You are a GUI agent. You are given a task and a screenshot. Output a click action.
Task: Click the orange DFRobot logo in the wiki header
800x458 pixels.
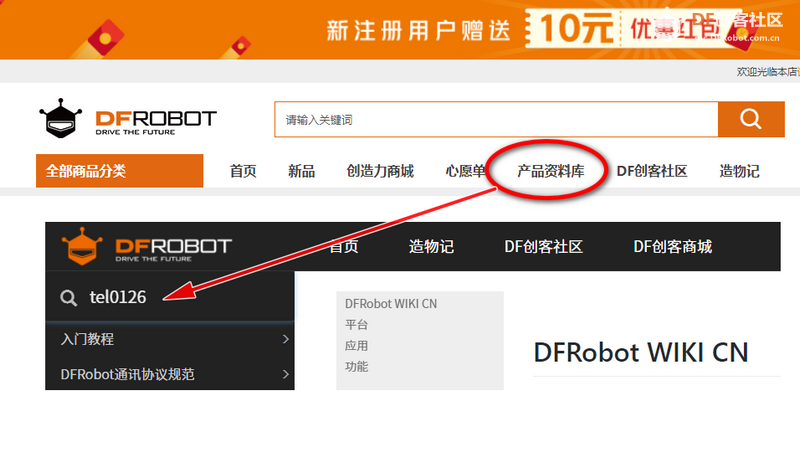146,246
